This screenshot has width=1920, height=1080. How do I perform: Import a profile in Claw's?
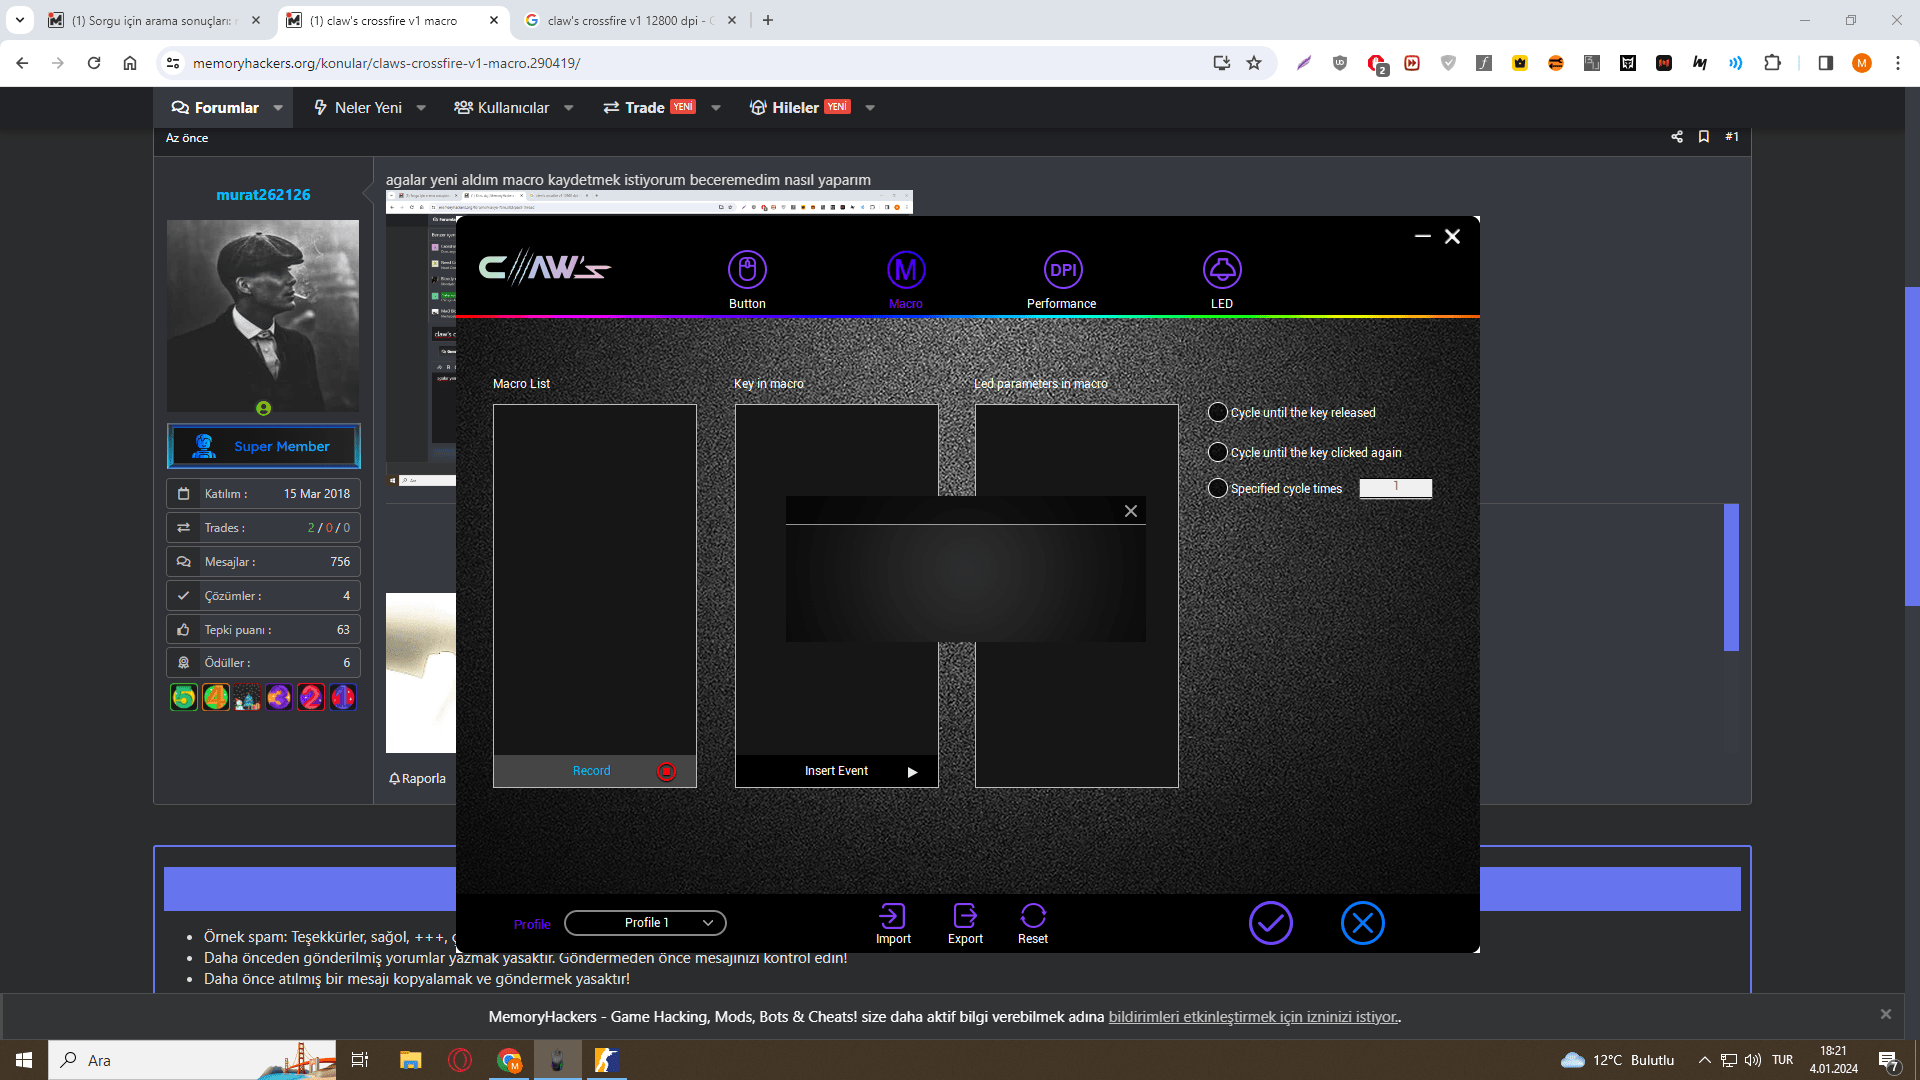893,923
